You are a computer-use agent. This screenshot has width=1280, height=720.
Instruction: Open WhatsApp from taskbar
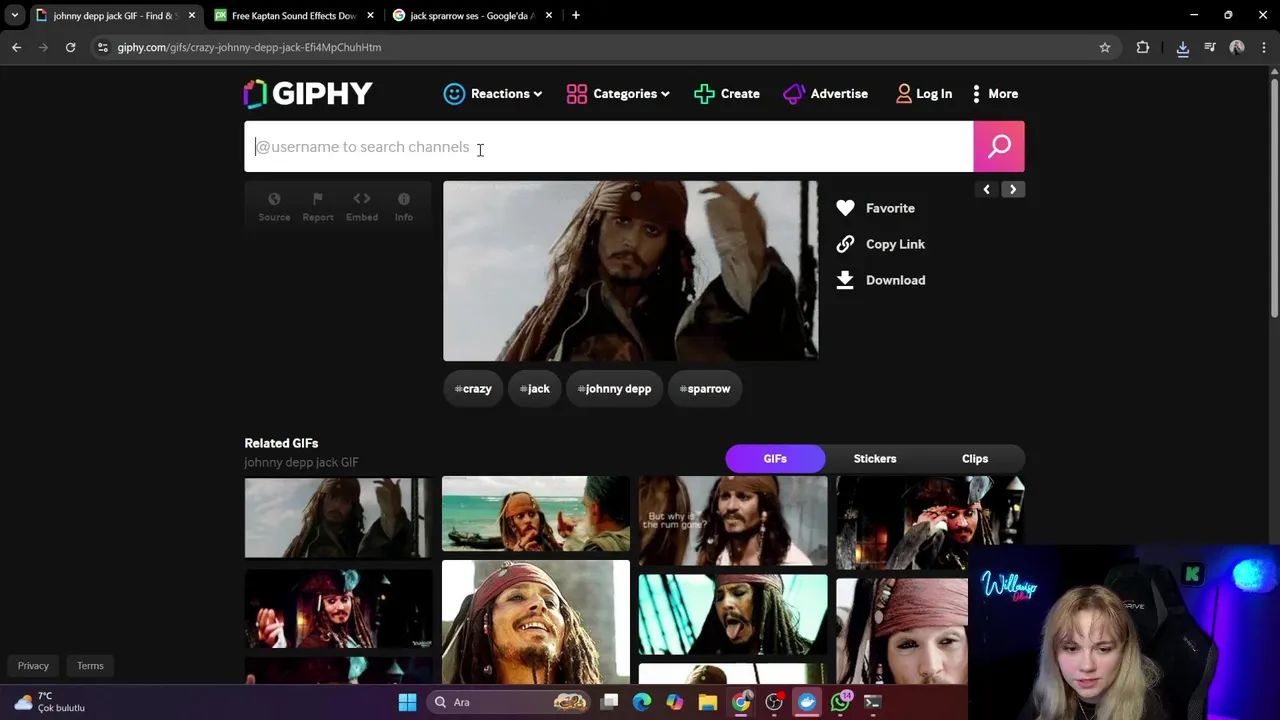point(840,702)
